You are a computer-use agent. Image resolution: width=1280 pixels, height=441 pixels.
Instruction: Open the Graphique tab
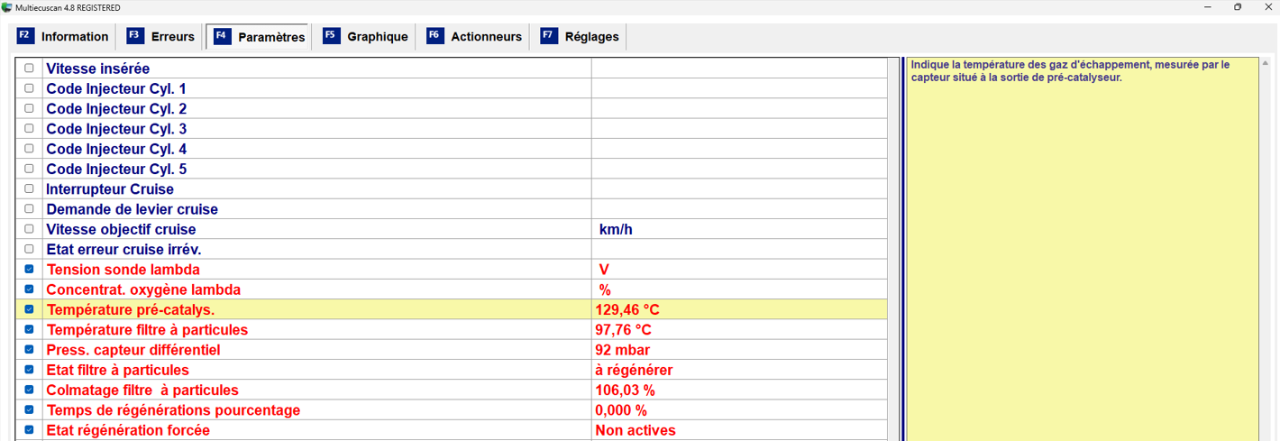pyautogui.click(x=377, y=37)
